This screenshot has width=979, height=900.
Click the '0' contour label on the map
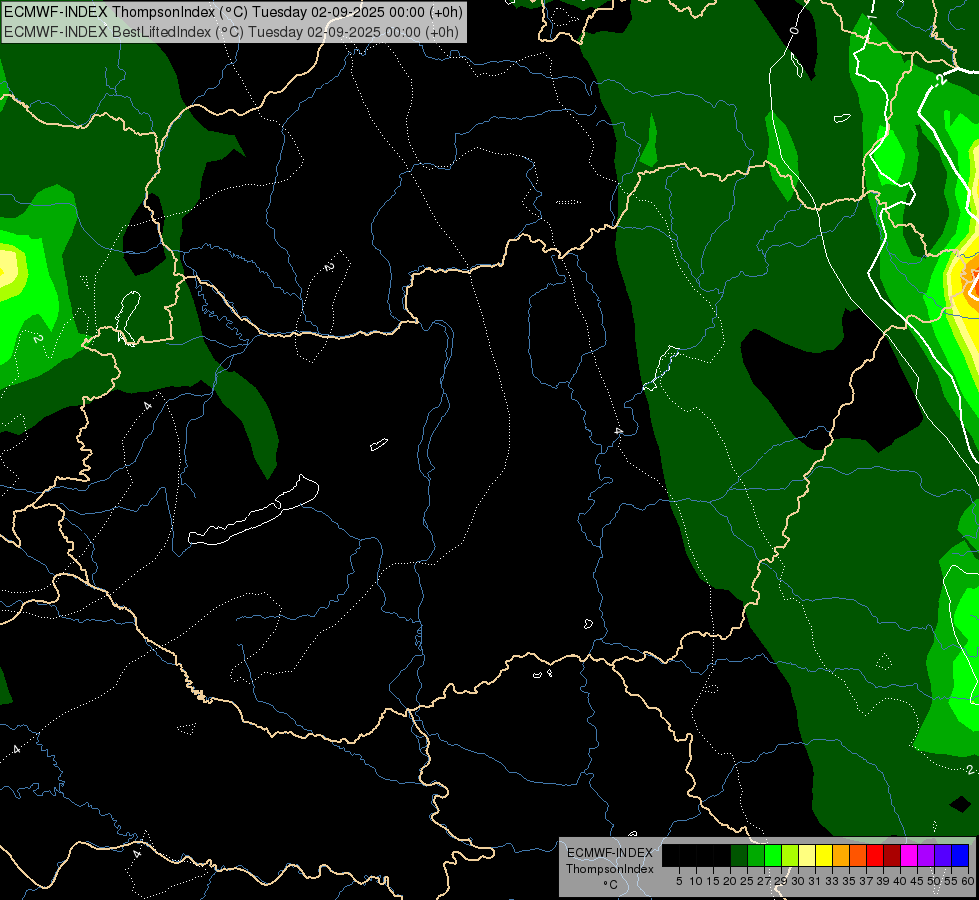[794, 30]
